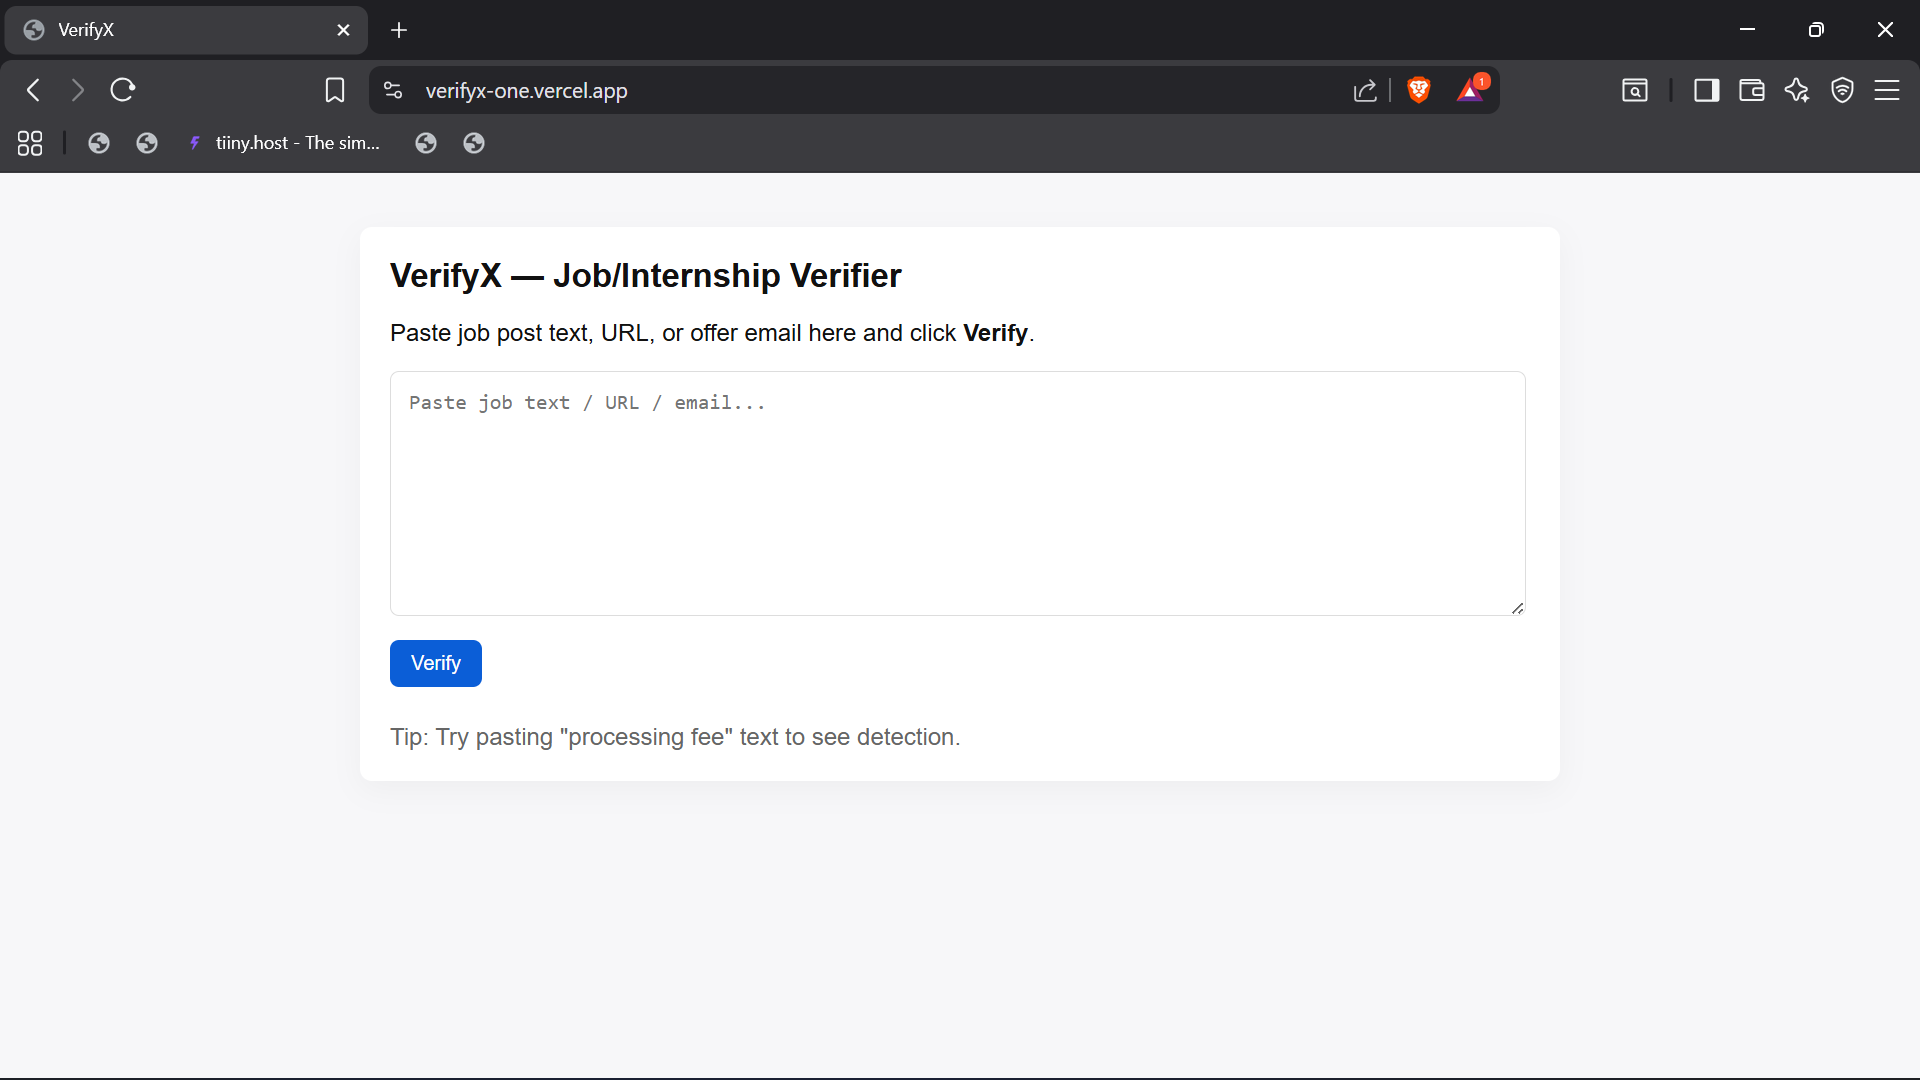This screenshot has height=1080, width=1920.
Task: Open the hamburger main menu
Action: (1887, 90)
